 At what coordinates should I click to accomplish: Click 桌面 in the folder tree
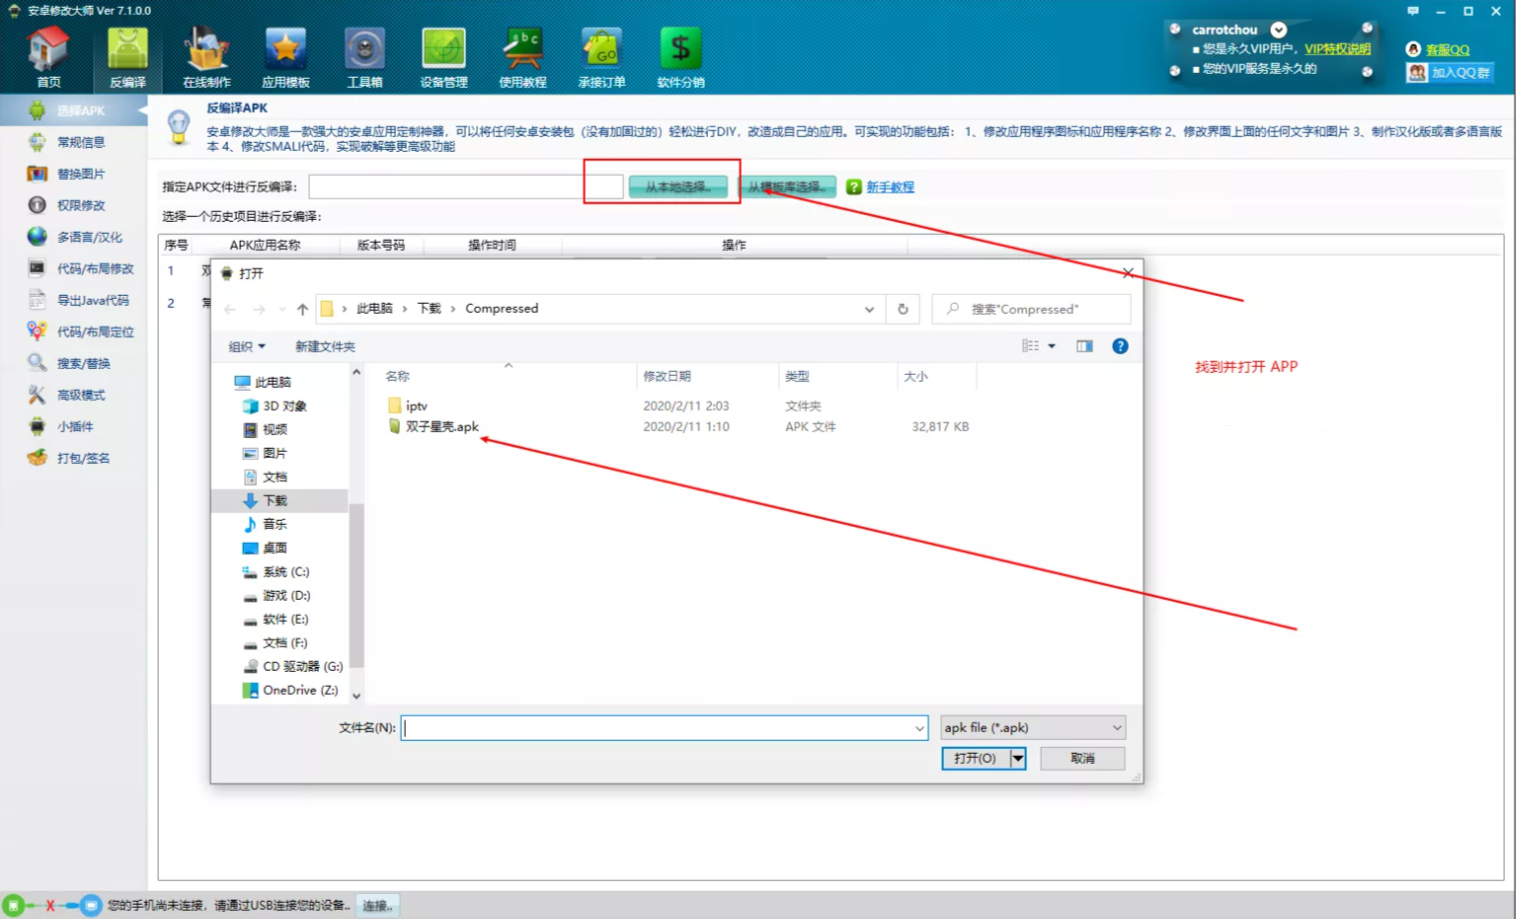pyautogui.click(x=274, y=548)
